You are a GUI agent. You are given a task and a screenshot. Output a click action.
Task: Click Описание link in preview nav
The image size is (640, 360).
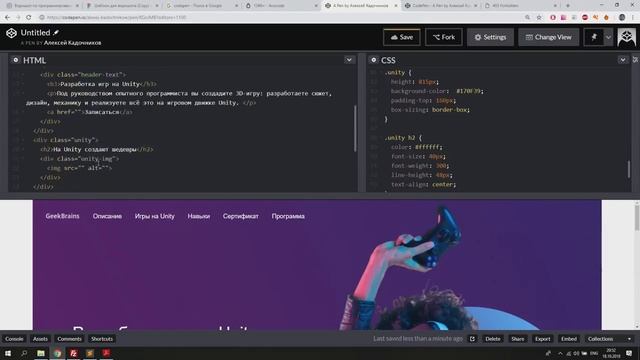[x=107, y=216]
